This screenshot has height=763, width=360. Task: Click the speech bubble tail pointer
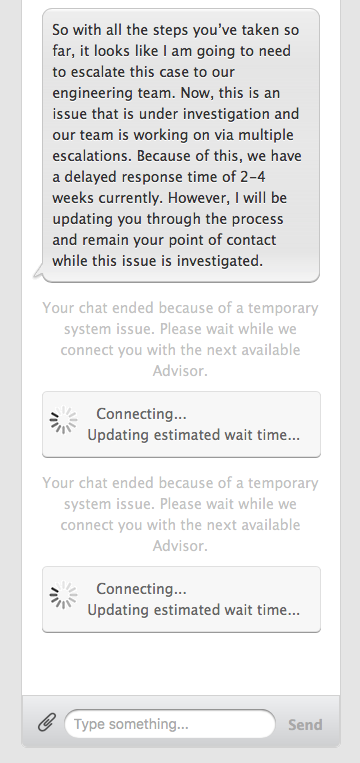pos(38,272)
